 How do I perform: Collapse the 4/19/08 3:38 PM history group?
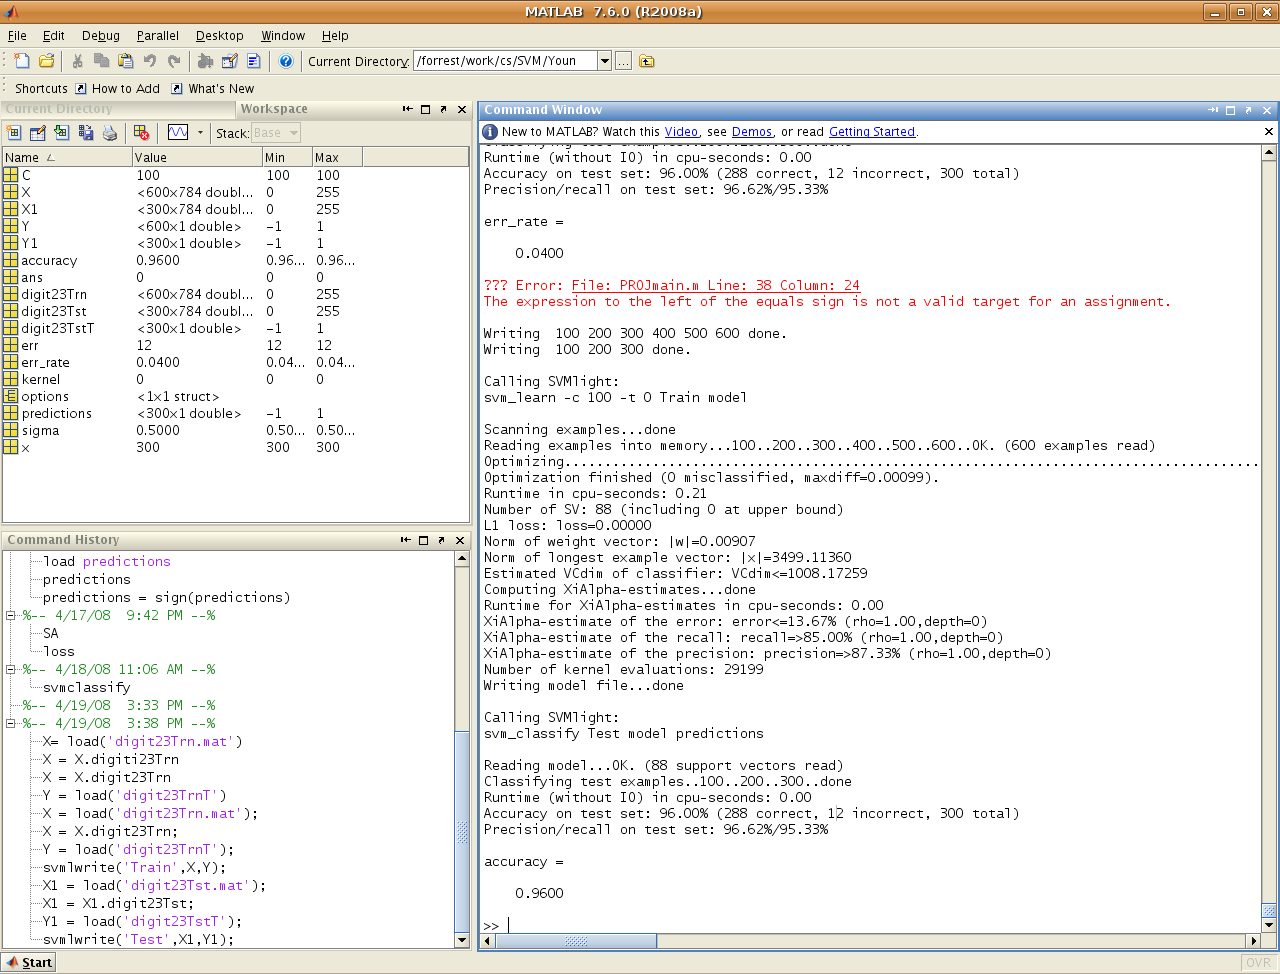coord(11,724)
